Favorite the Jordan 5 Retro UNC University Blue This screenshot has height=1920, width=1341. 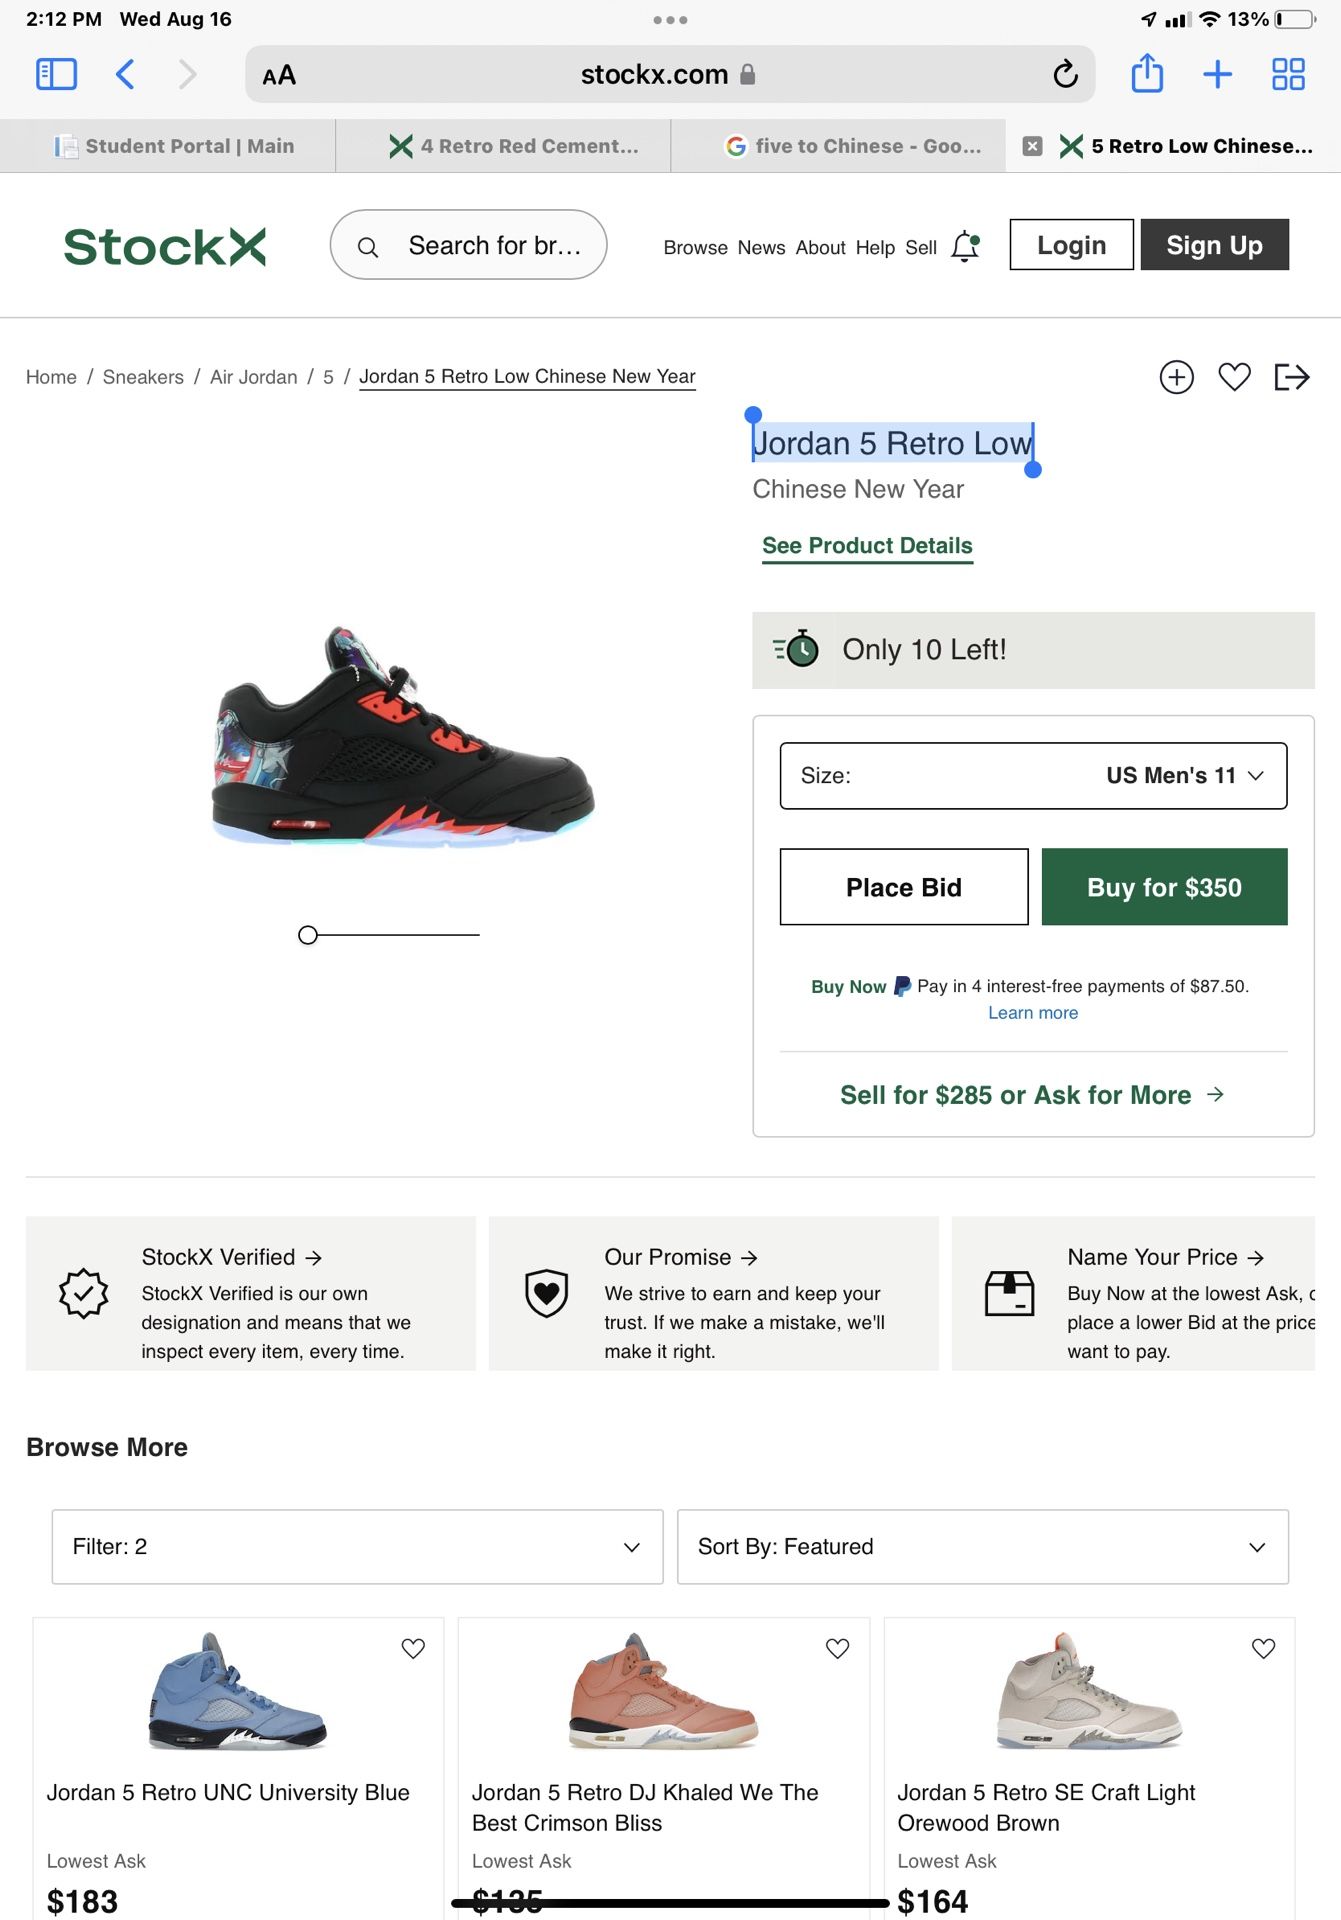[413, 1648]
